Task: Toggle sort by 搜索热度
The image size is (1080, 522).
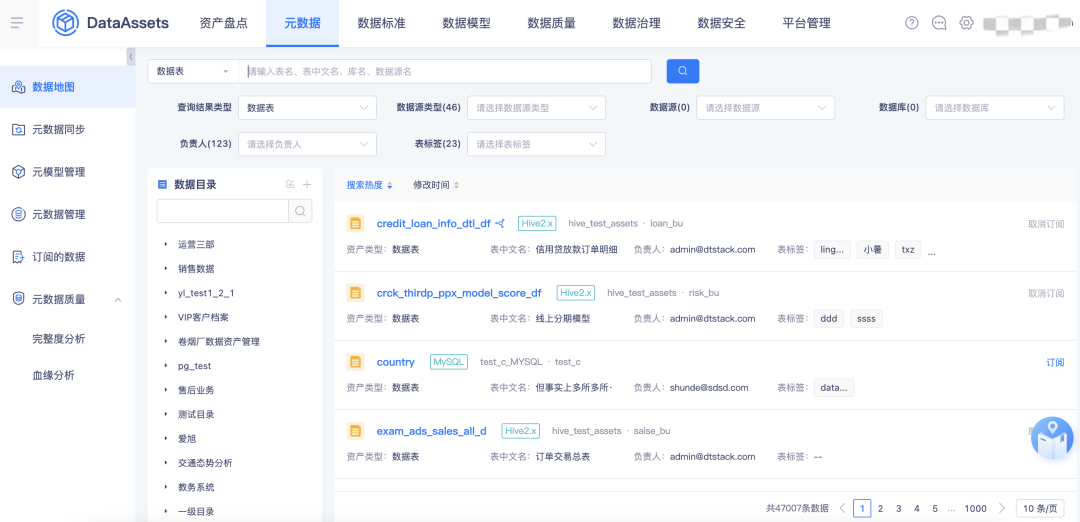Action: (x=369, y=185)
